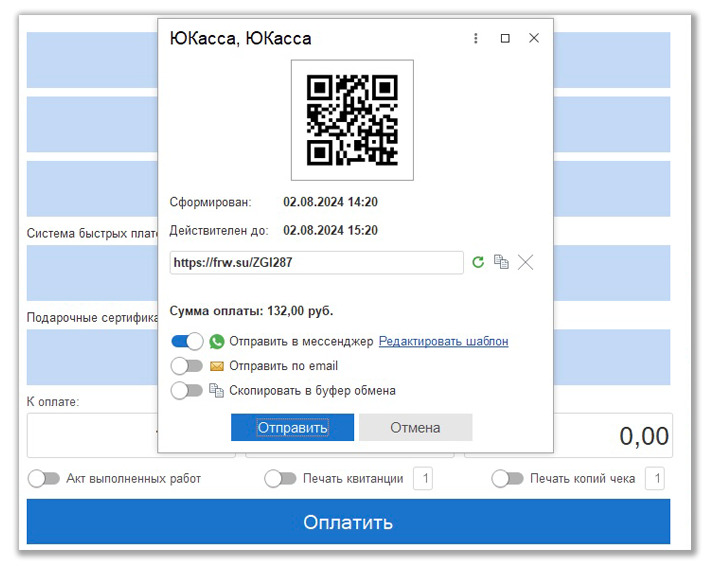Open the three-dot menu in the ЮKassa dialog
Screen dimensions: 716x565
476,38
